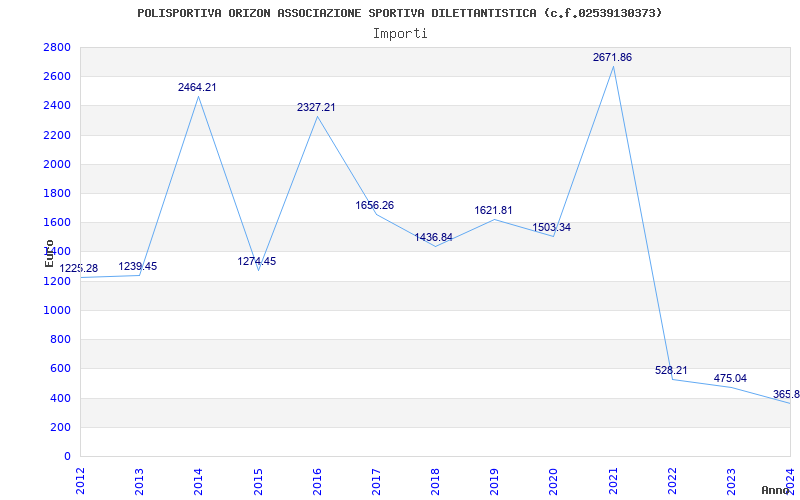Click the 0 y-axis tick label
This screenshot has height=500, width=800.
coord(67,456)
